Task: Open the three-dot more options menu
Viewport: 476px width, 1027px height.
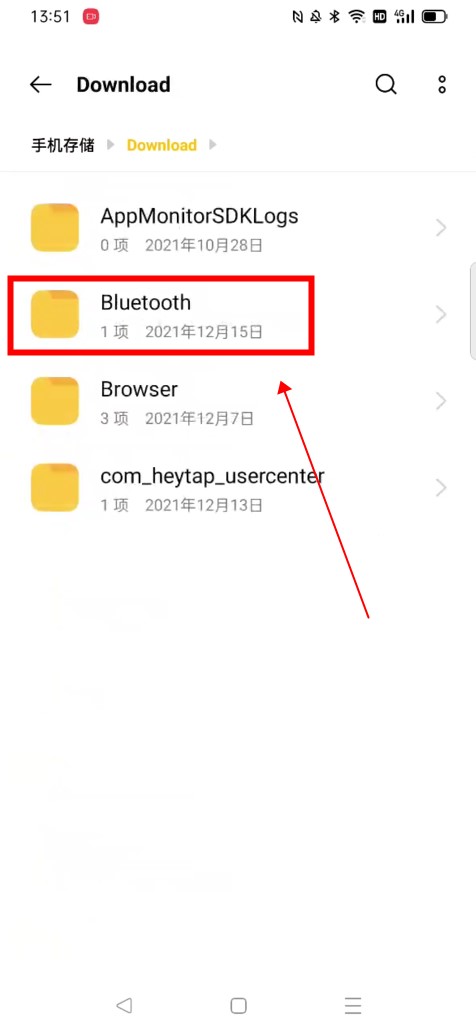Action: (x=443, y=84)
